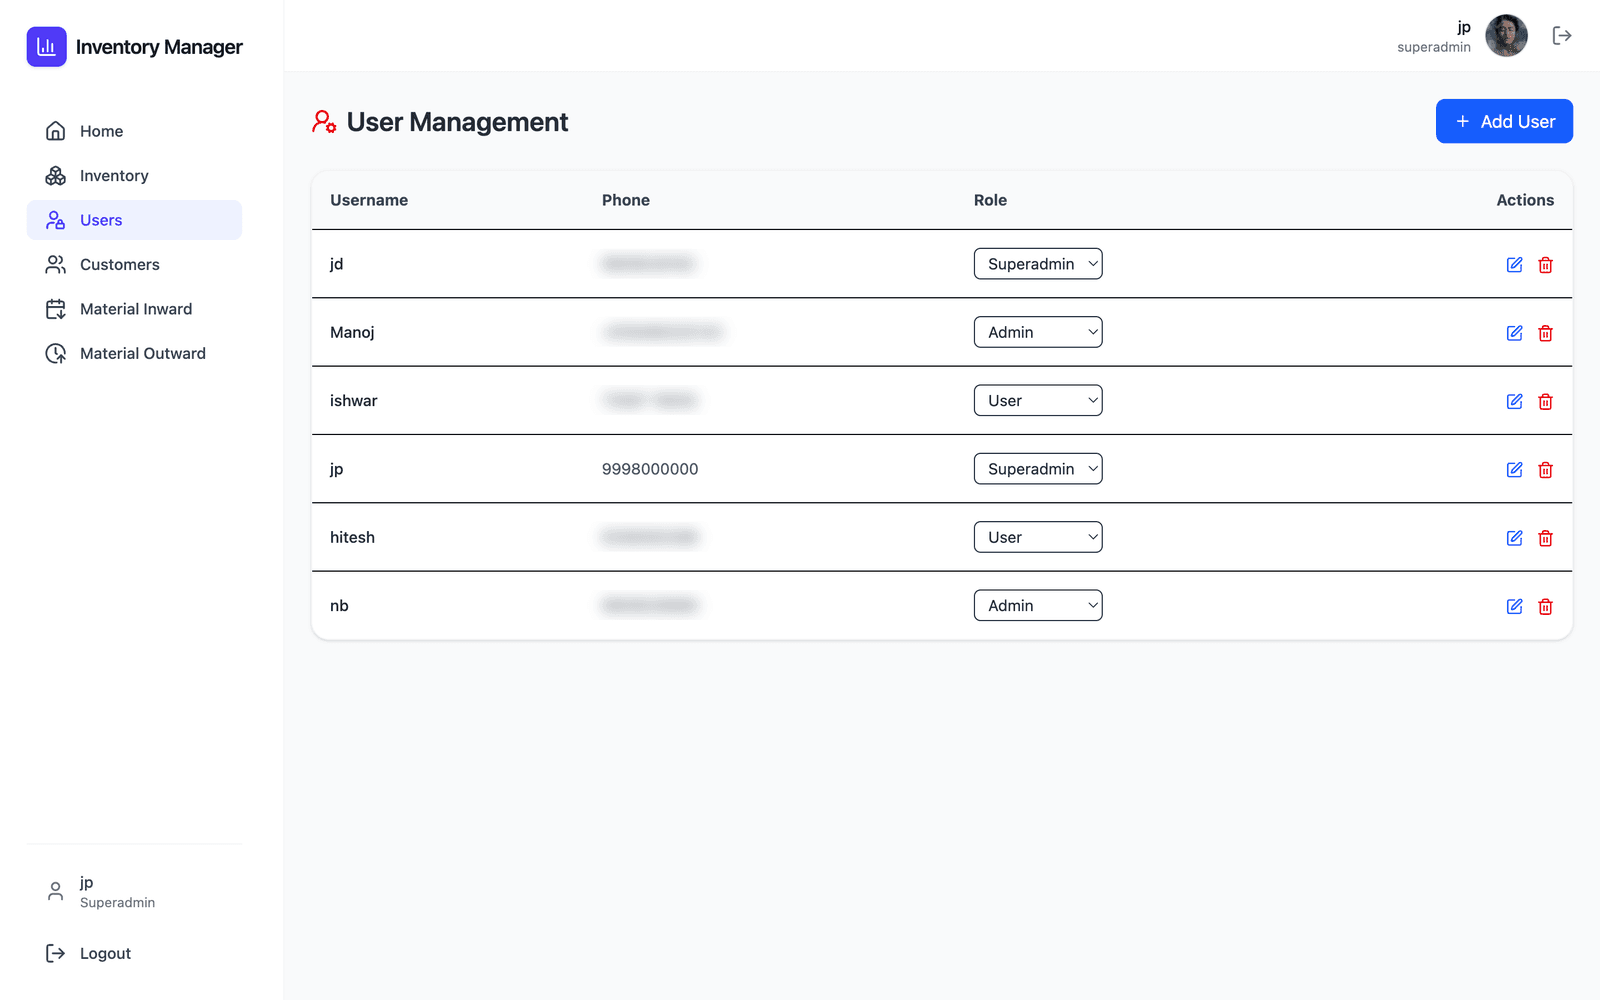The width and height of the screenshot is (1600, 1000).
Task: Click the Username column header
Action: pyautogui.click(x=369, y=200)
